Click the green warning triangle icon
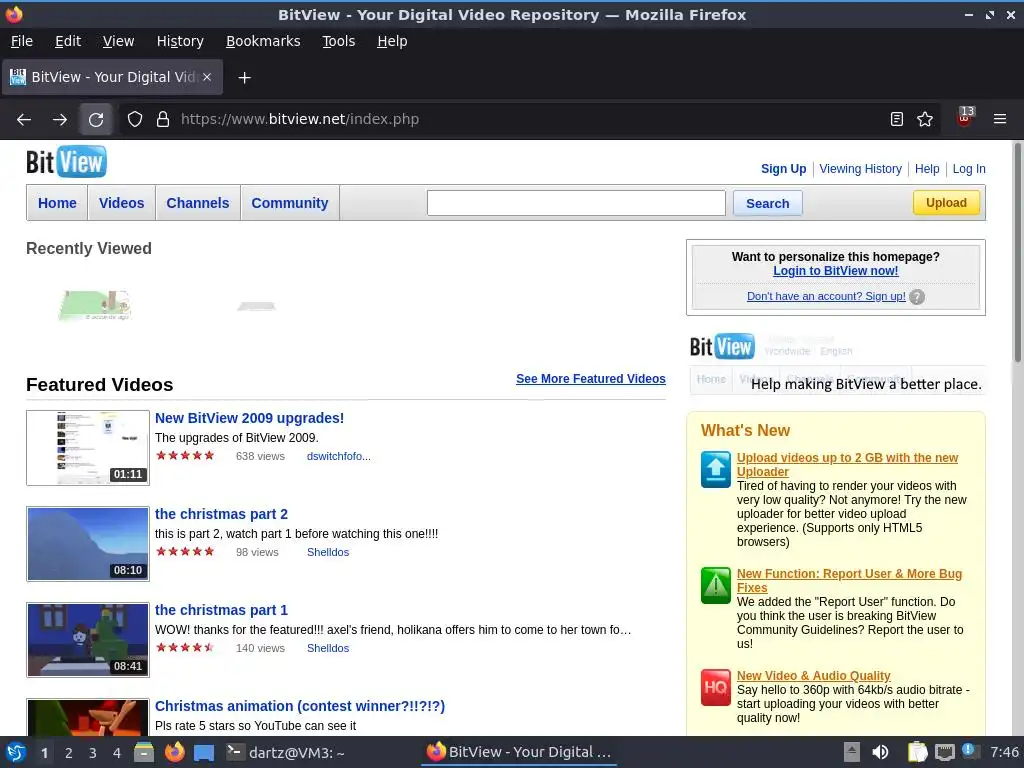Image resolution: width=1024 pixels, height=768 pixels. tap(716, 585)
